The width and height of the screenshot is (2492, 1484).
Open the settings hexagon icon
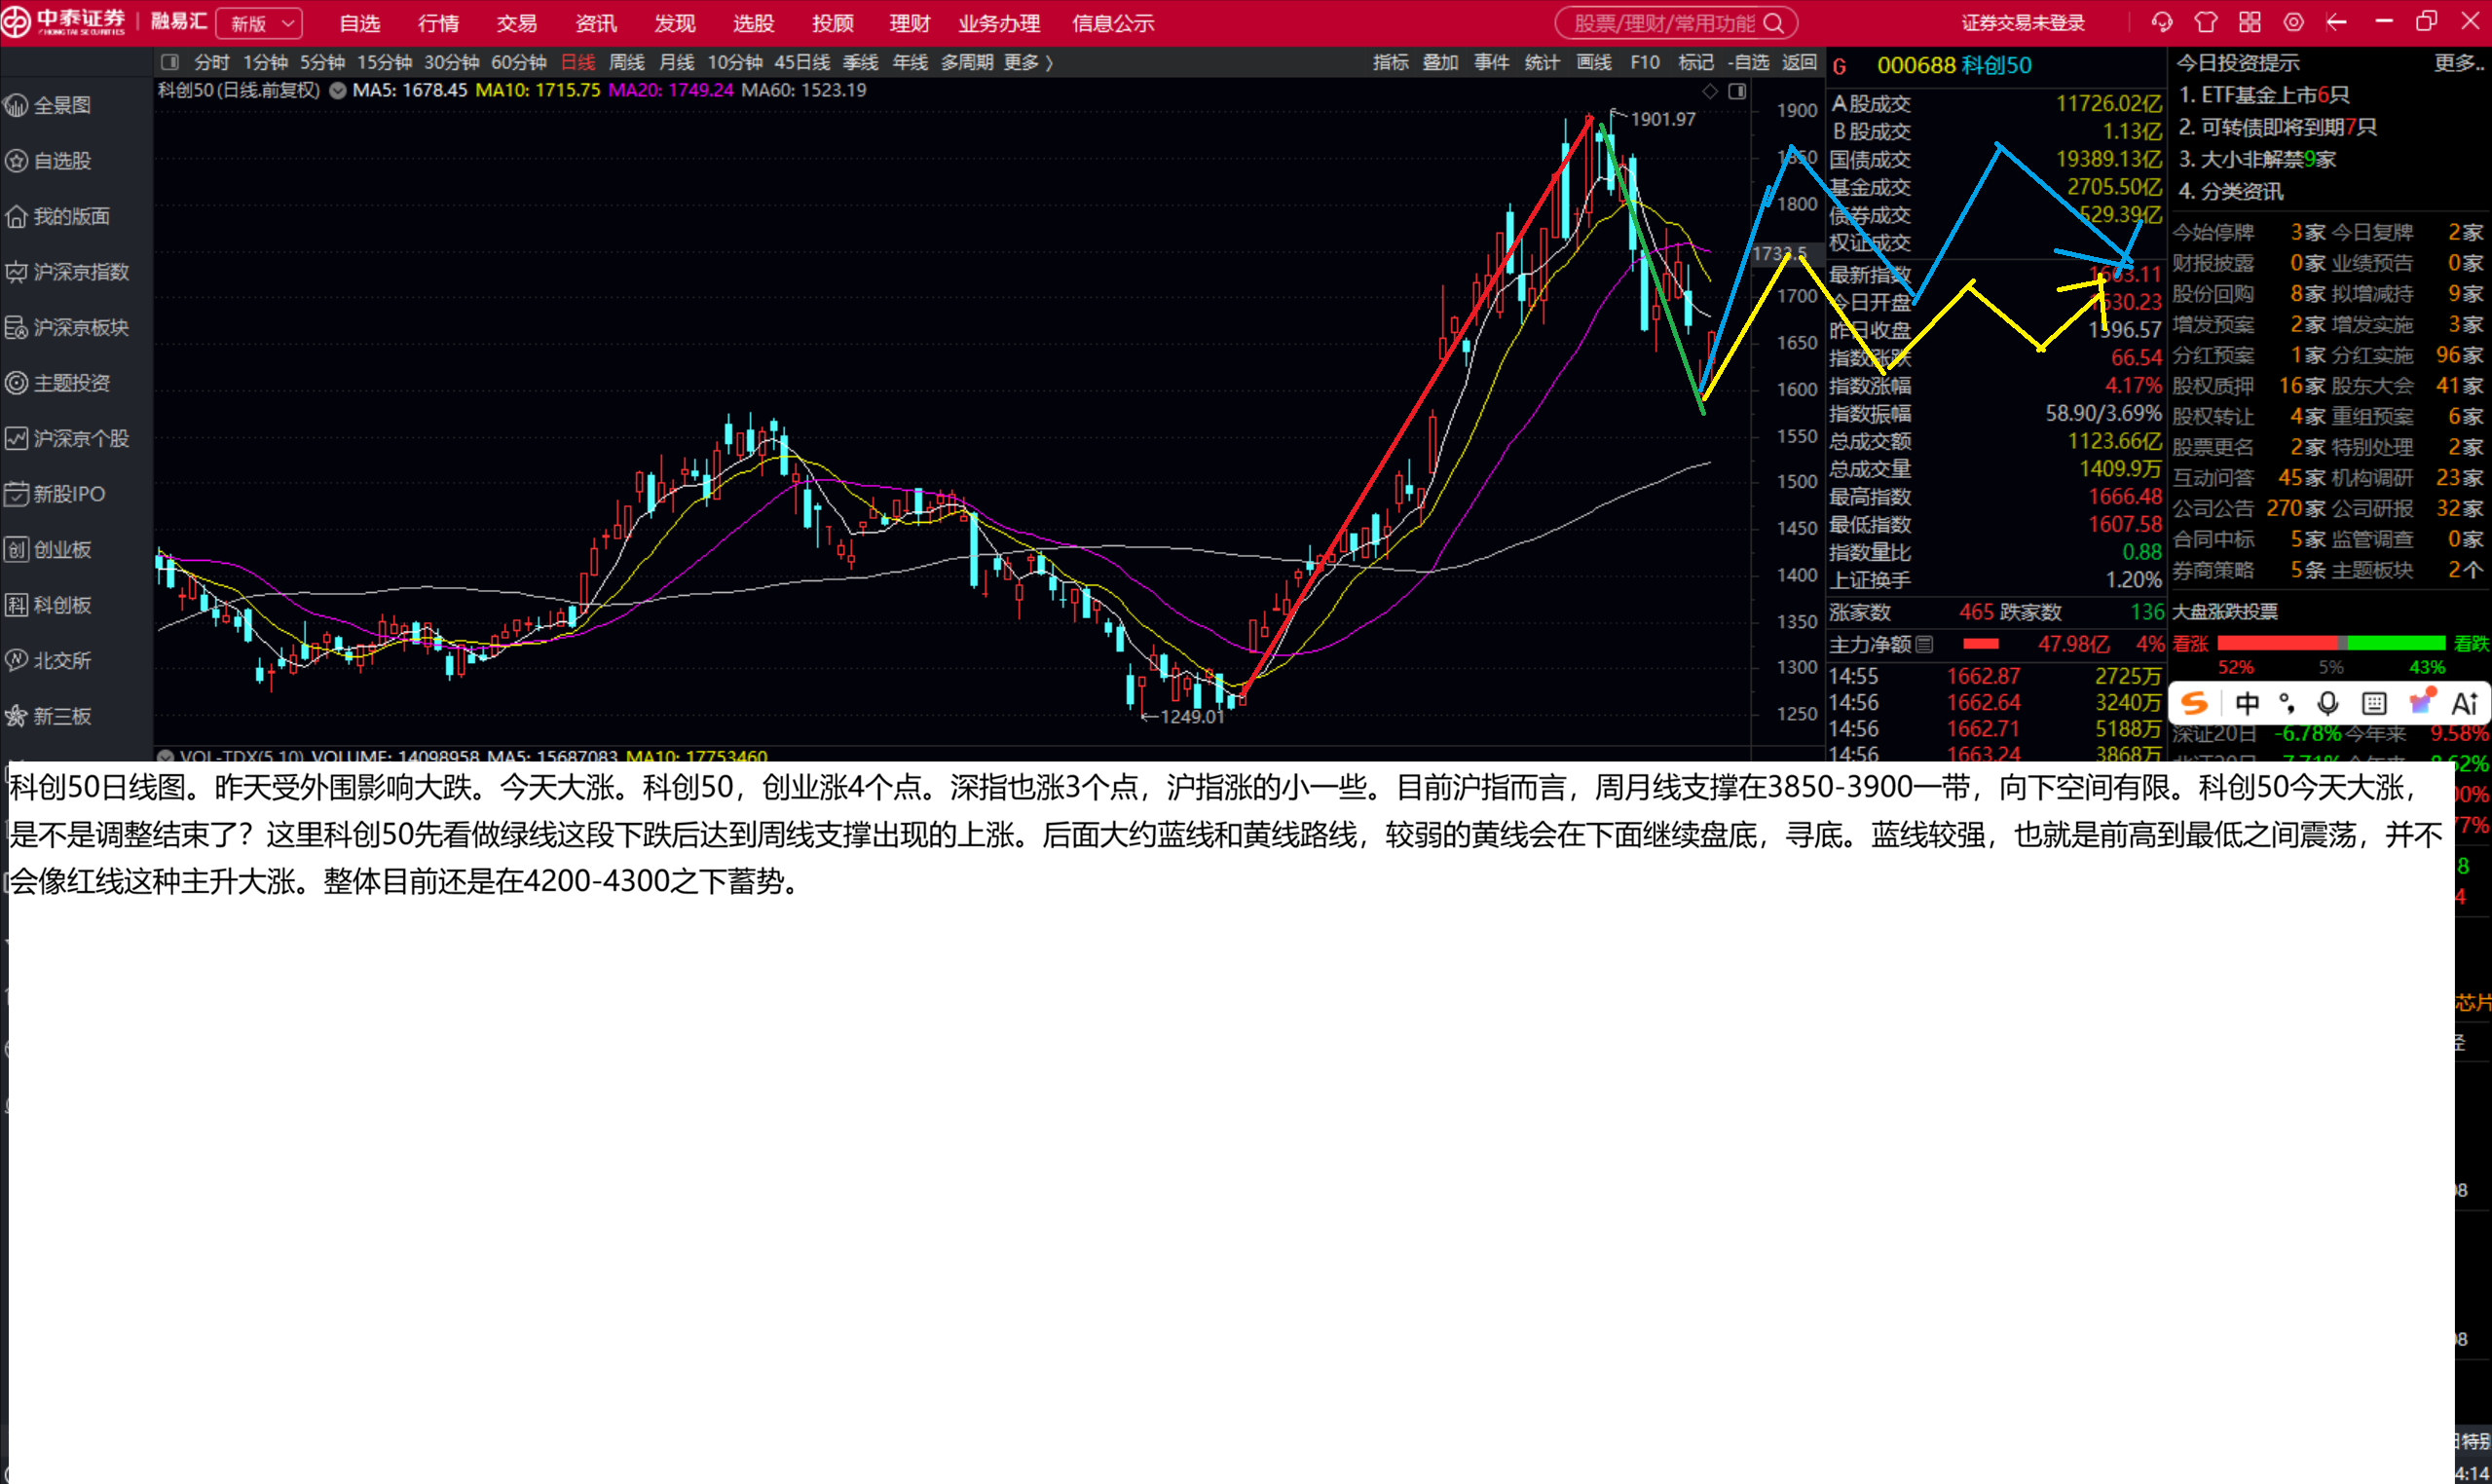click(x=2294, y=22)
